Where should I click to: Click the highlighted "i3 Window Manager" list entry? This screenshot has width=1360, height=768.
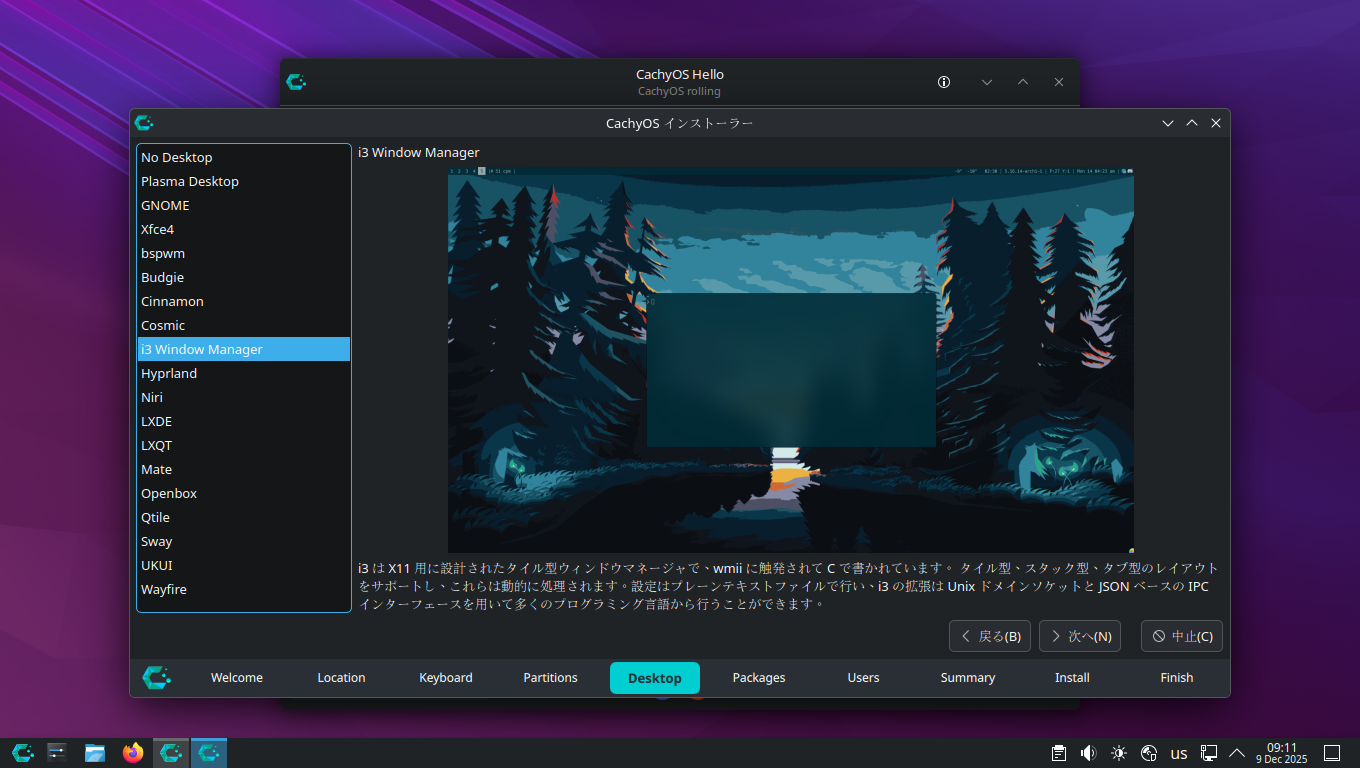point(244,349)
